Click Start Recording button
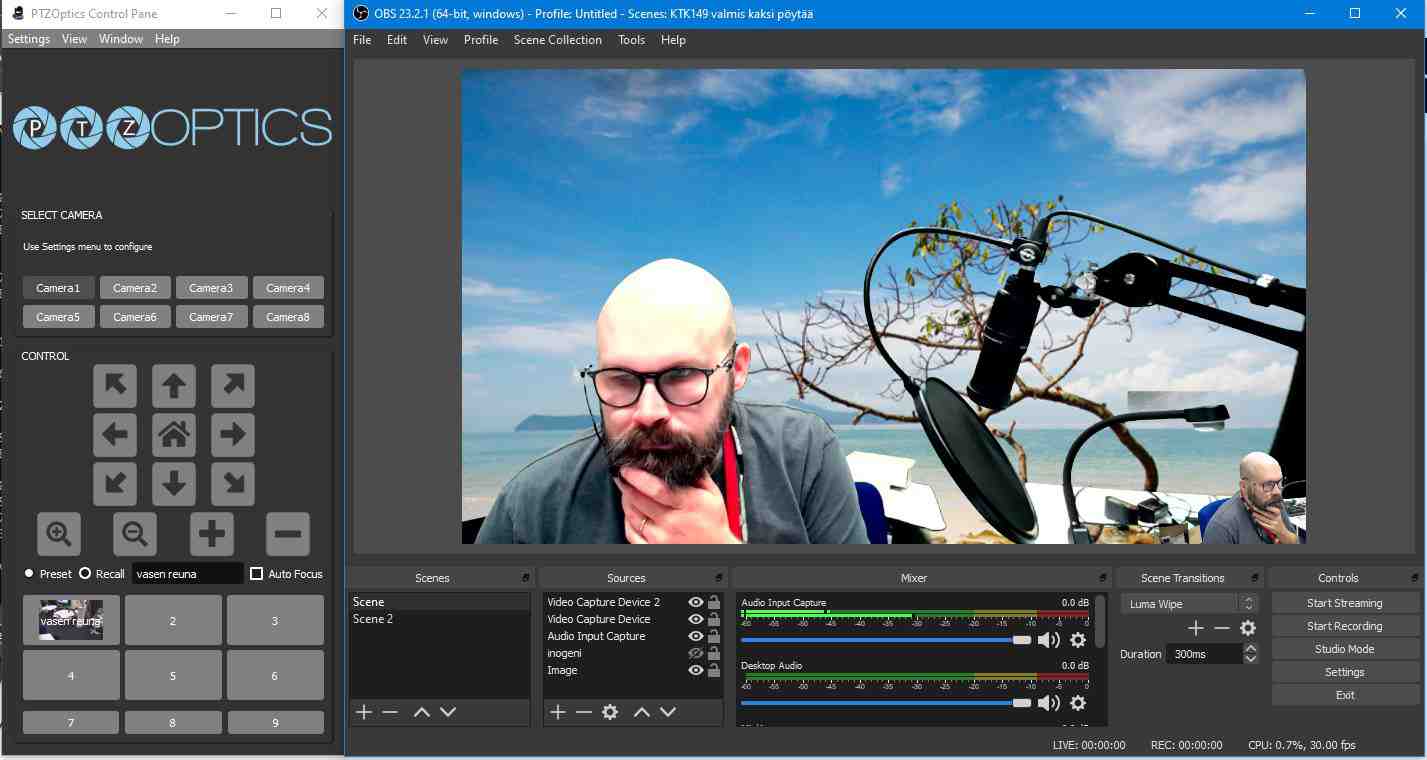The image size is (1427, 760). point(1345,626)
